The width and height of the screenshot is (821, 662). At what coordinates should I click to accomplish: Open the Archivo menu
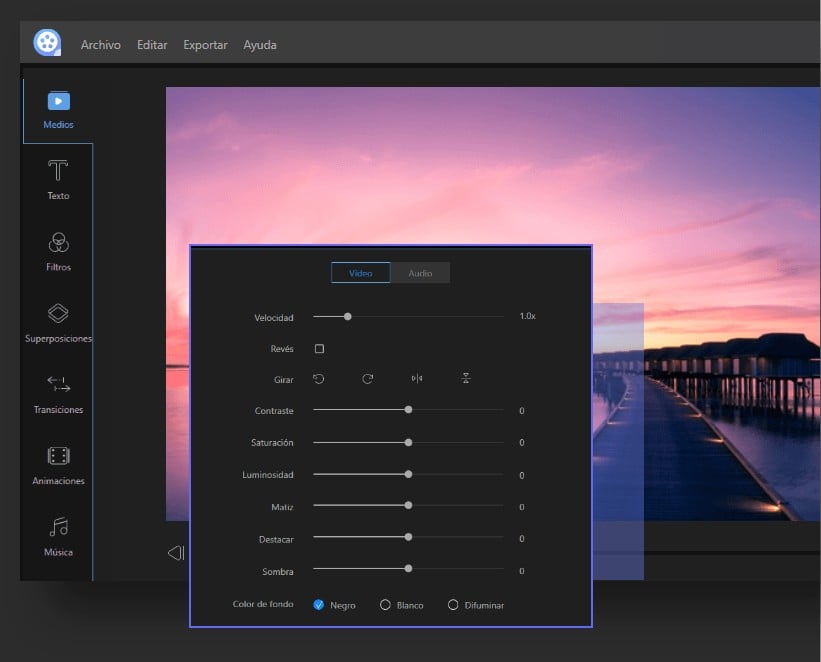pyautogui.click(x=100, y=45)
